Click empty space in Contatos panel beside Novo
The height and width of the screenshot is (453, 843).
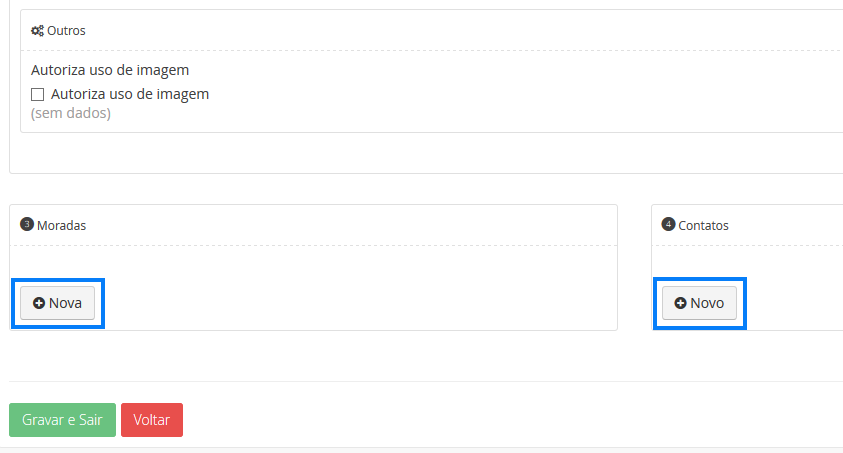[790, 300]
